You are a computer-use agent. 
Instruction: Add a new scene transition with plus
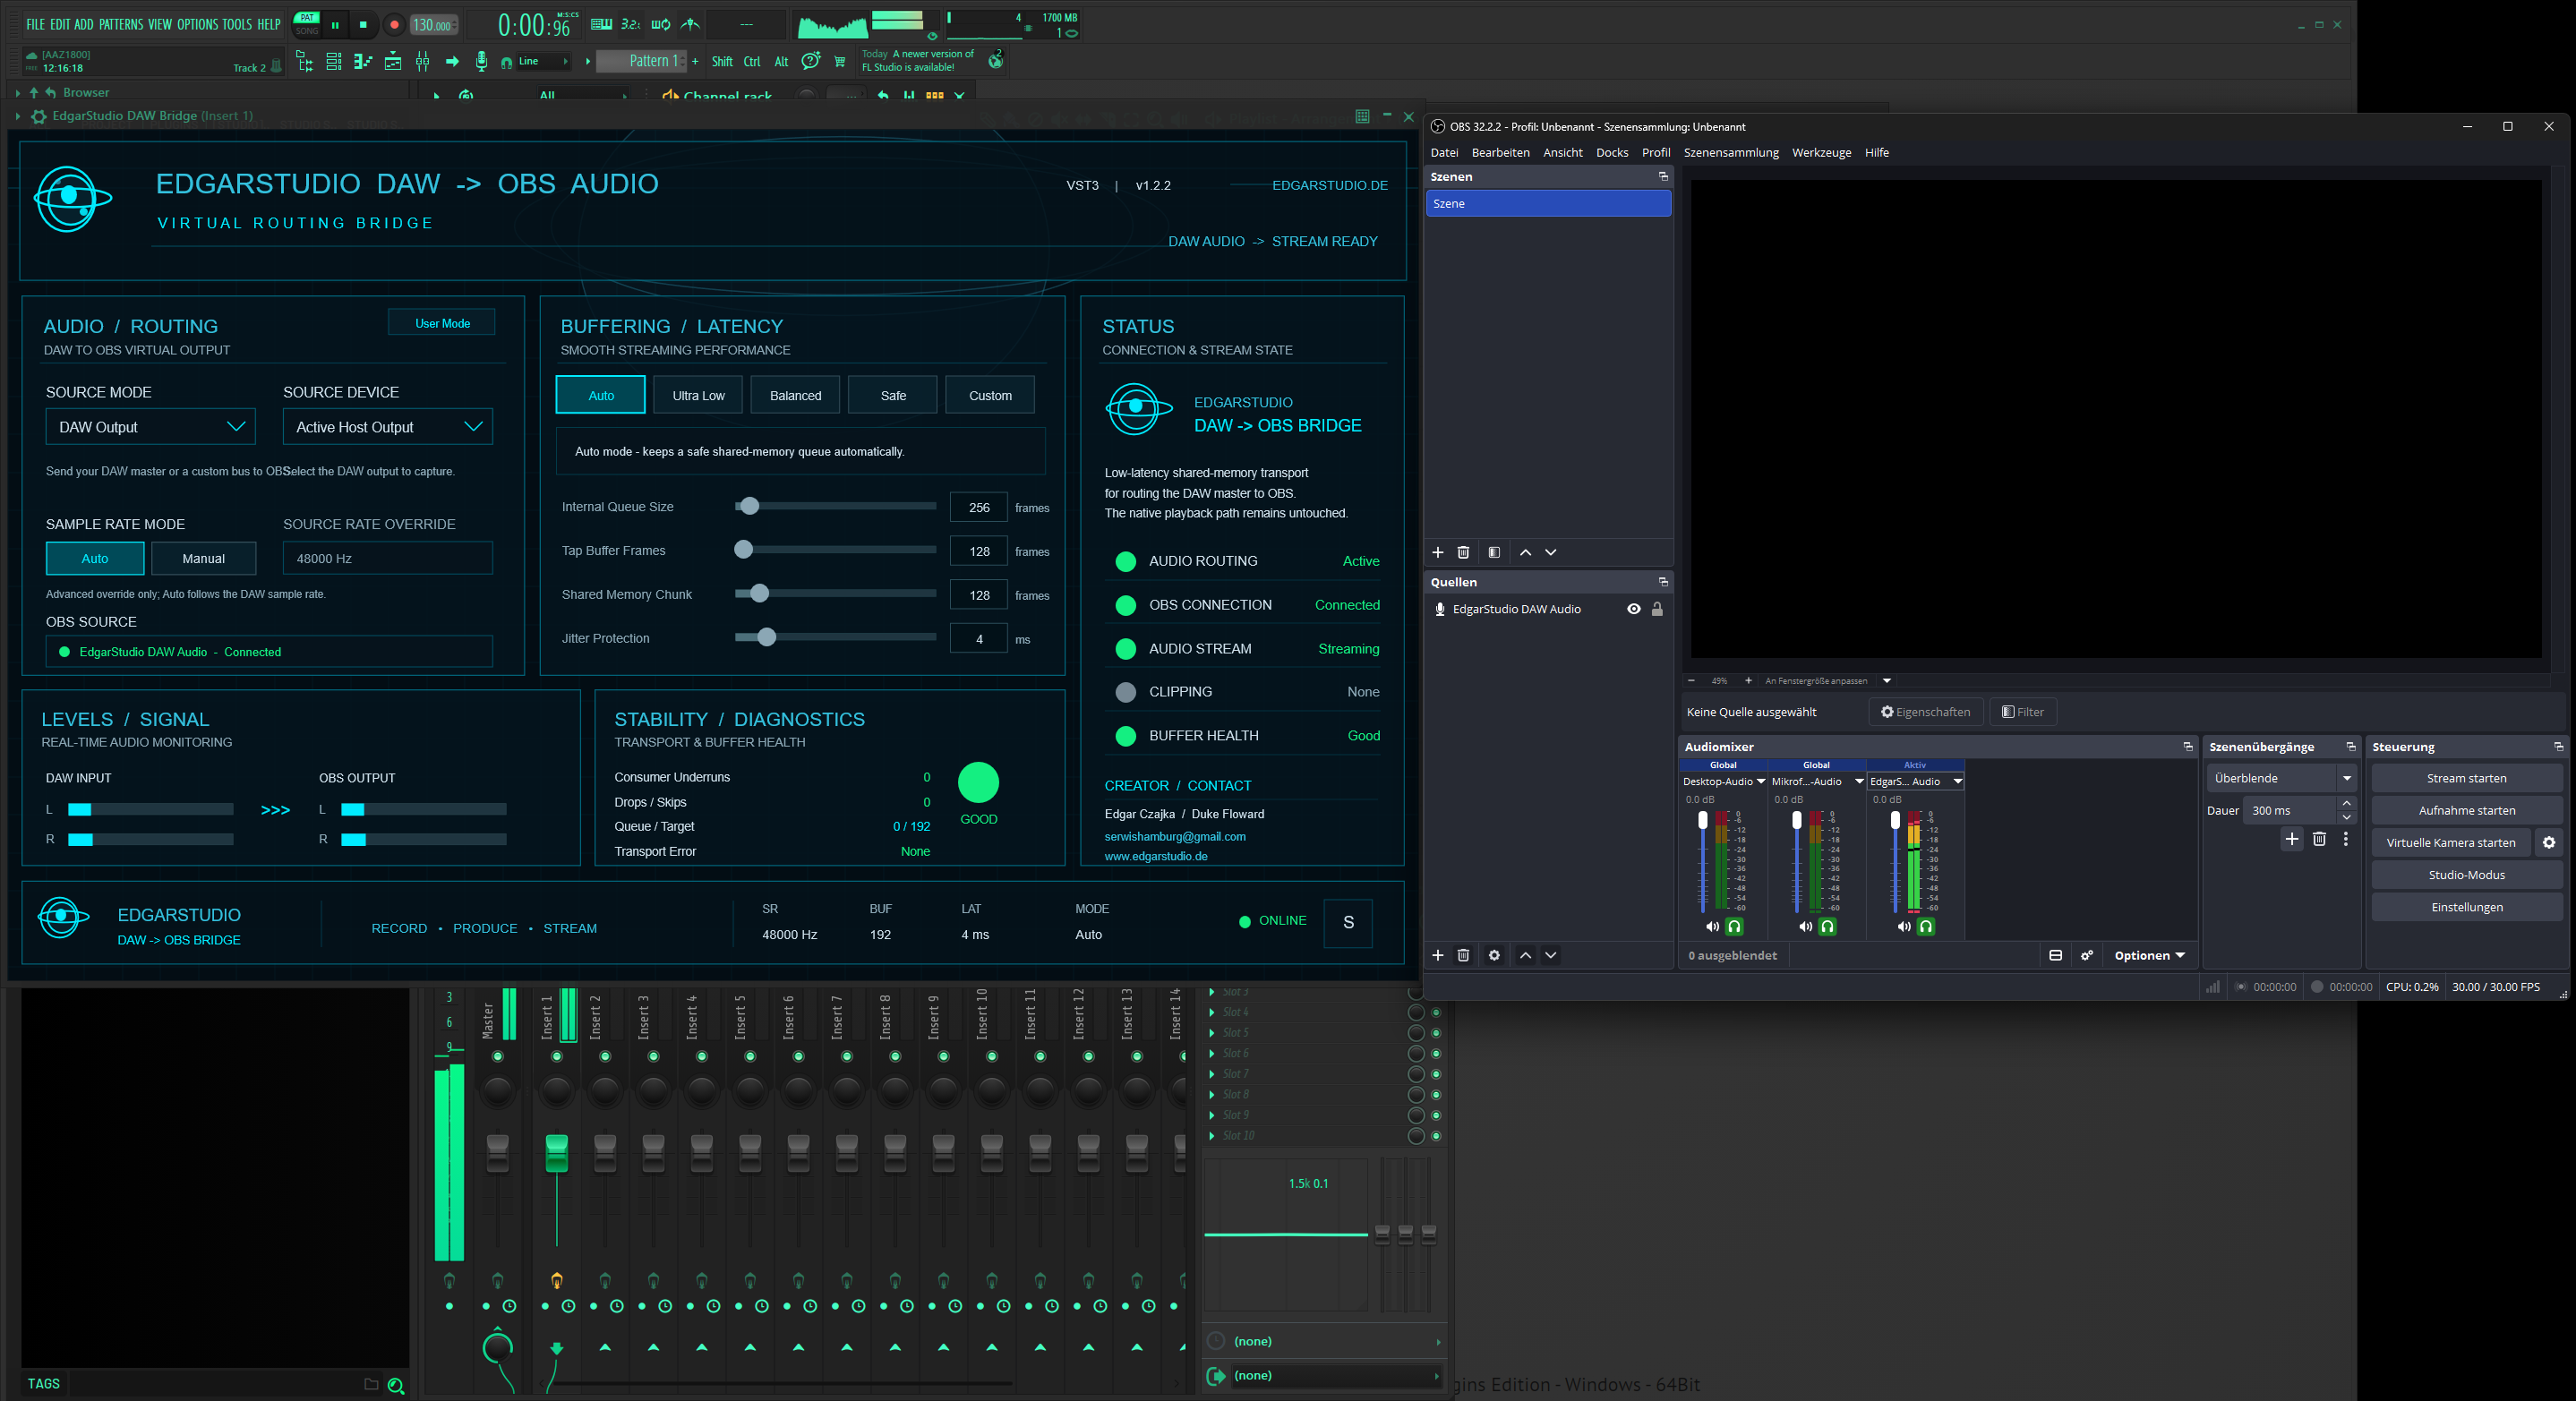(x=2292, y=839)
